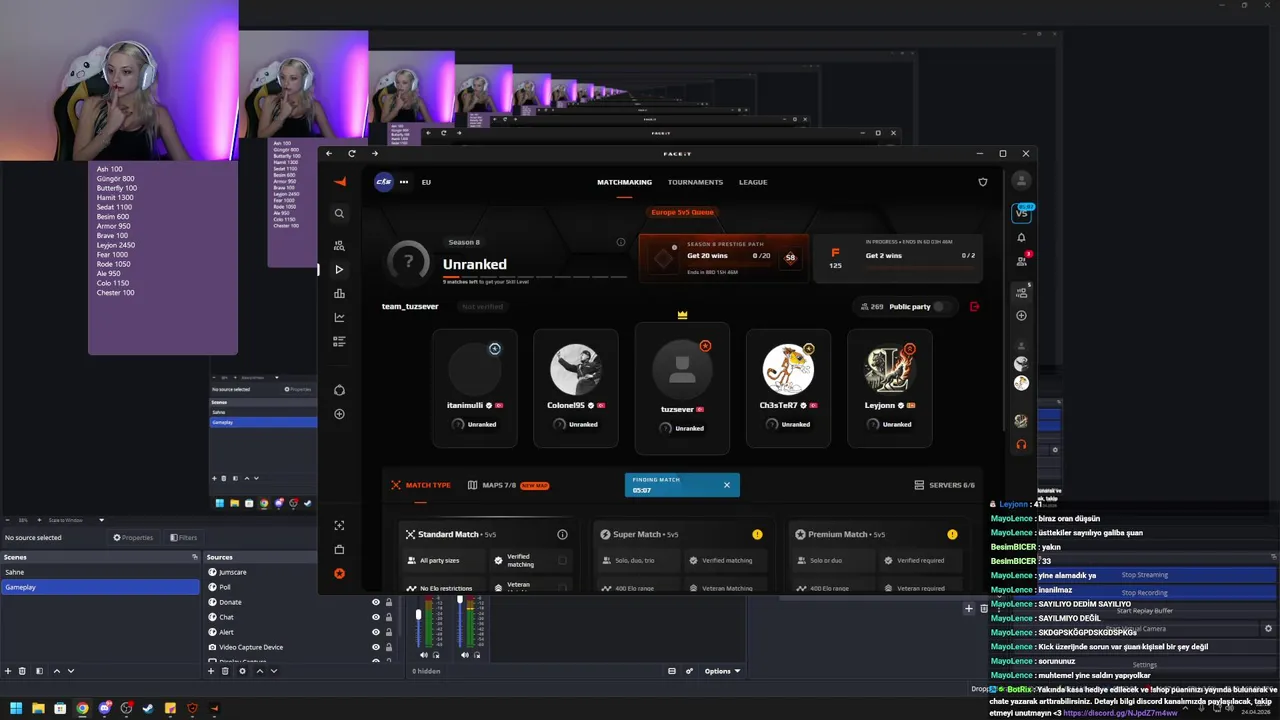The width and height of the screenshot is (1280, 720).
Task: Toggle the Public party switch
Action: (942, 306)
